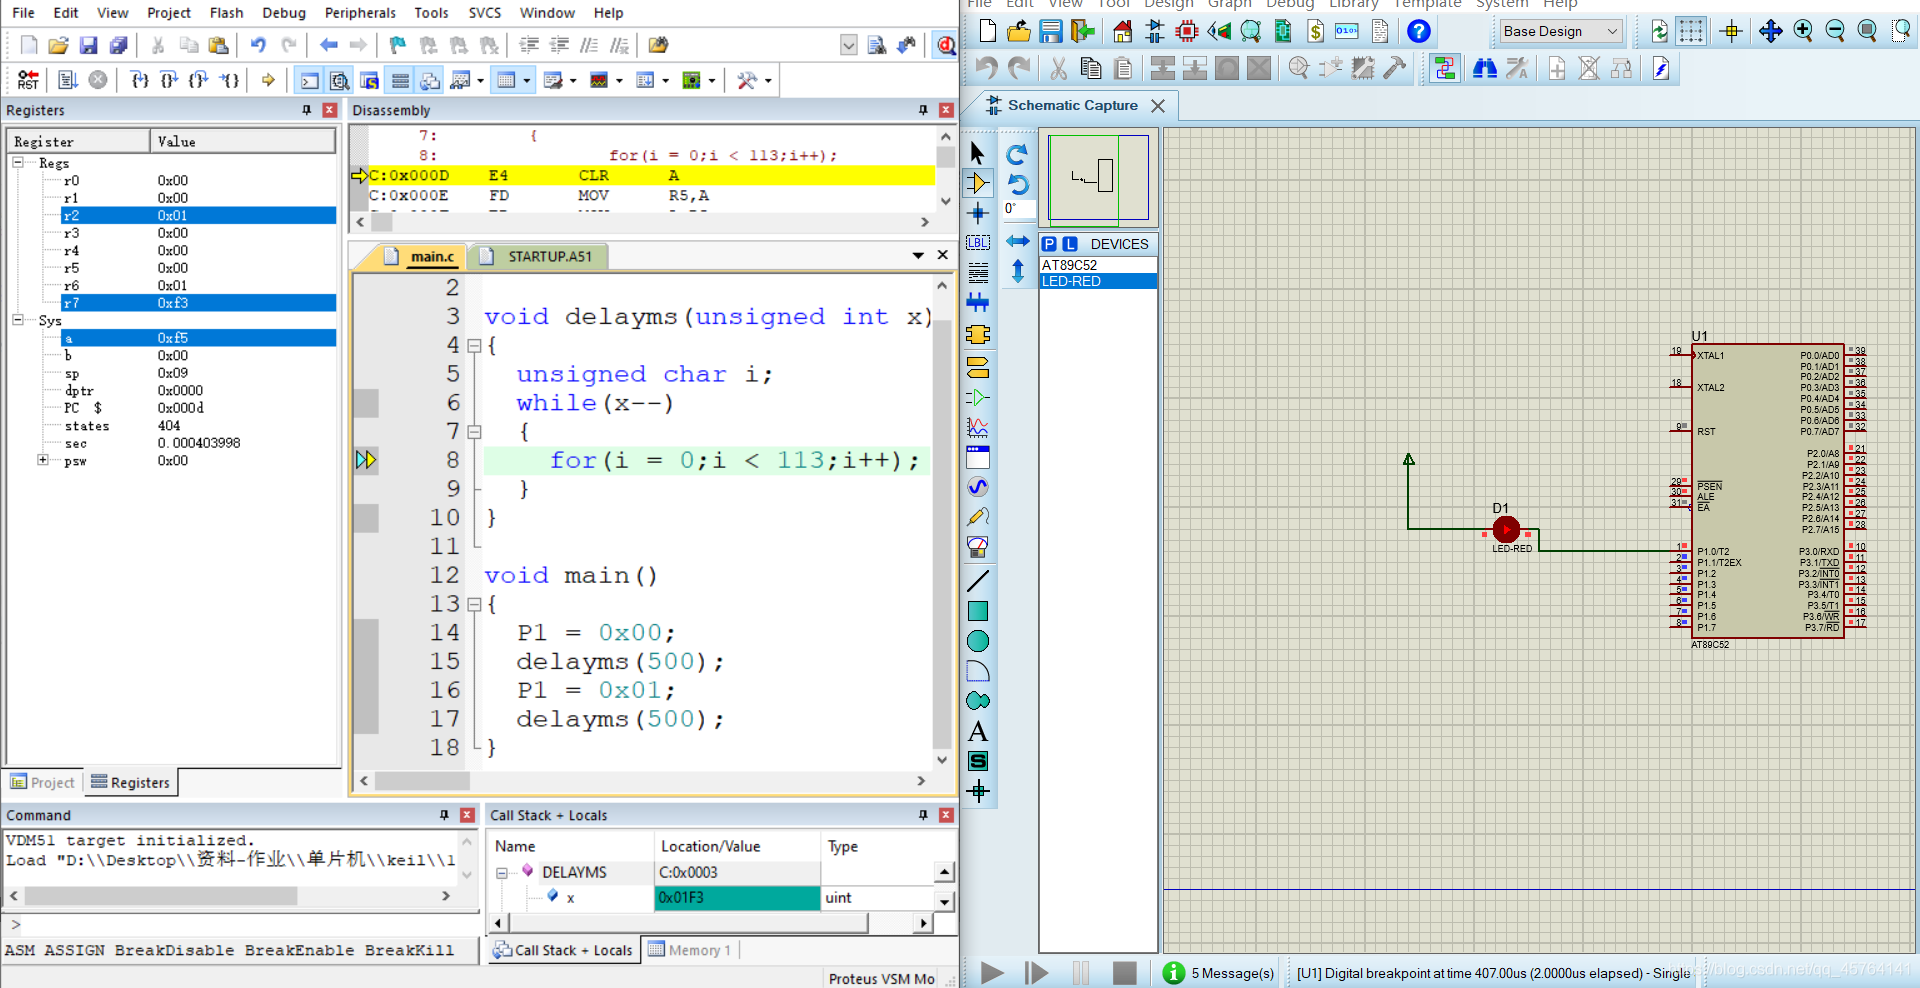The image size is (1920, 988).
Task: Click the Start/Stop Debug Session icon in Keil
Action: 945,45
